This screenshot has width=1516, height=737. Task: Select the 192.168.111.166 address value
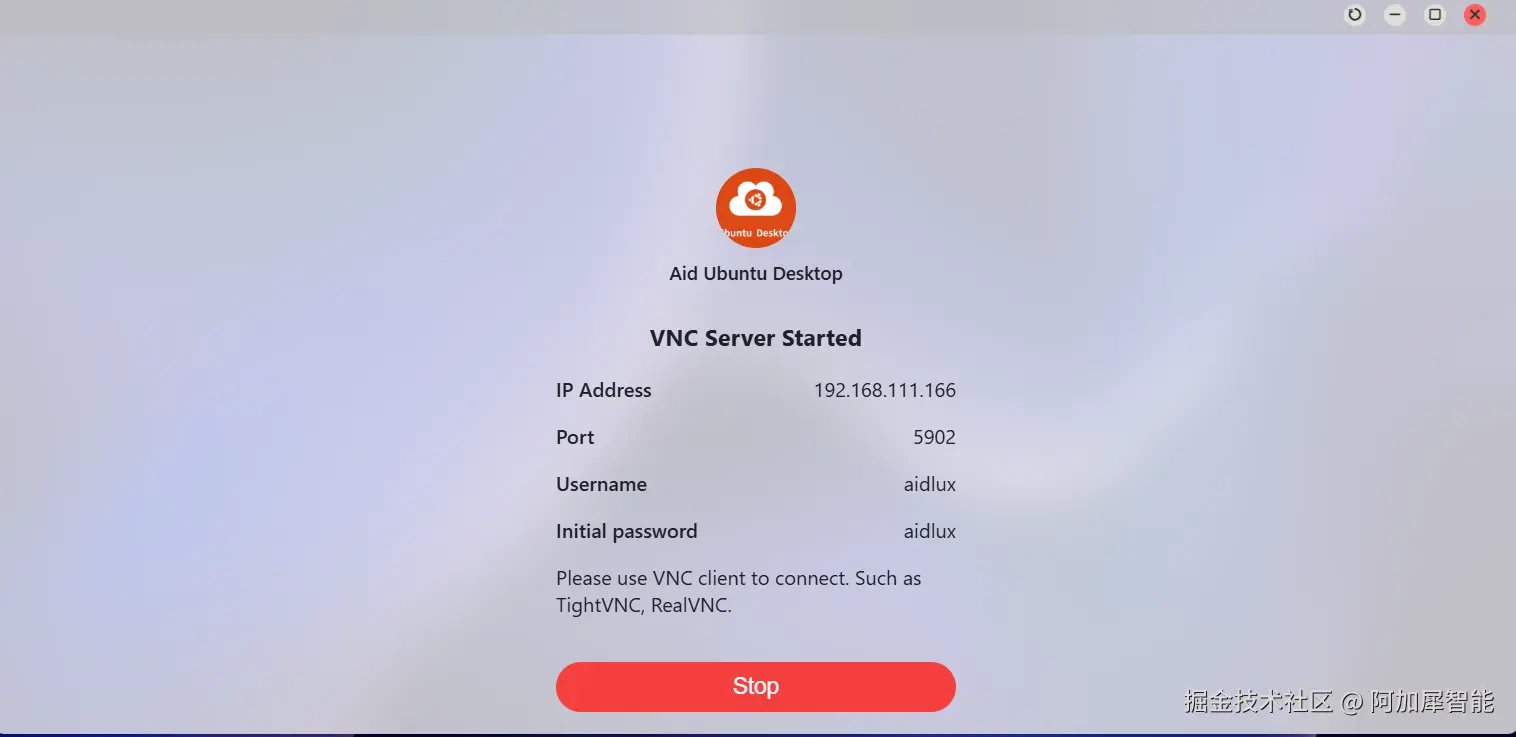pos(885,391)
